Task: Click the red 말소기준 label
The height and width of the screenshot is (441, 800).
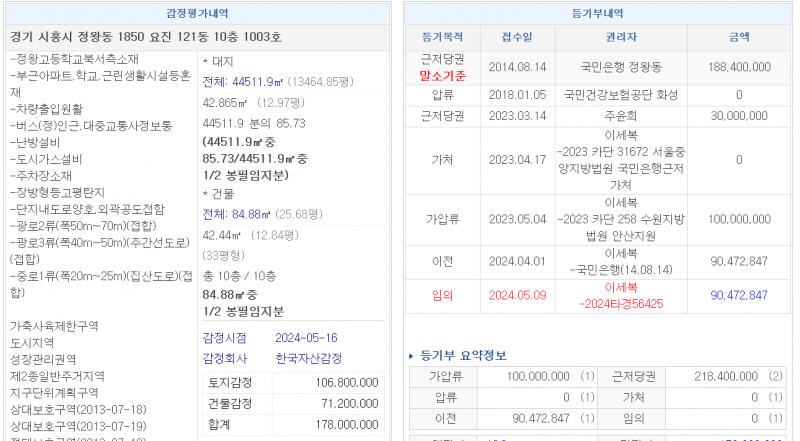Action: pos(441,75)
